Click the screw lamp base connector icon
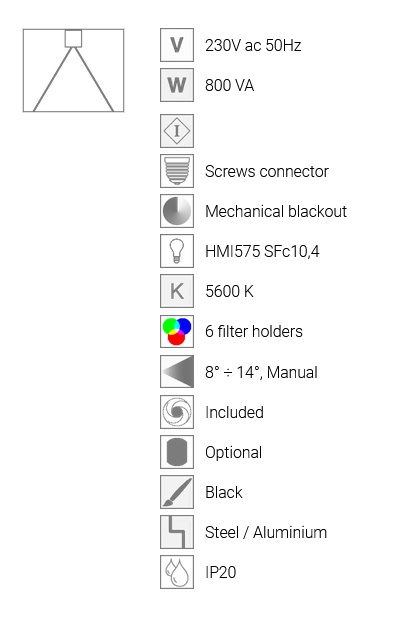Screen dimensions: 409x618 [177, 171]
